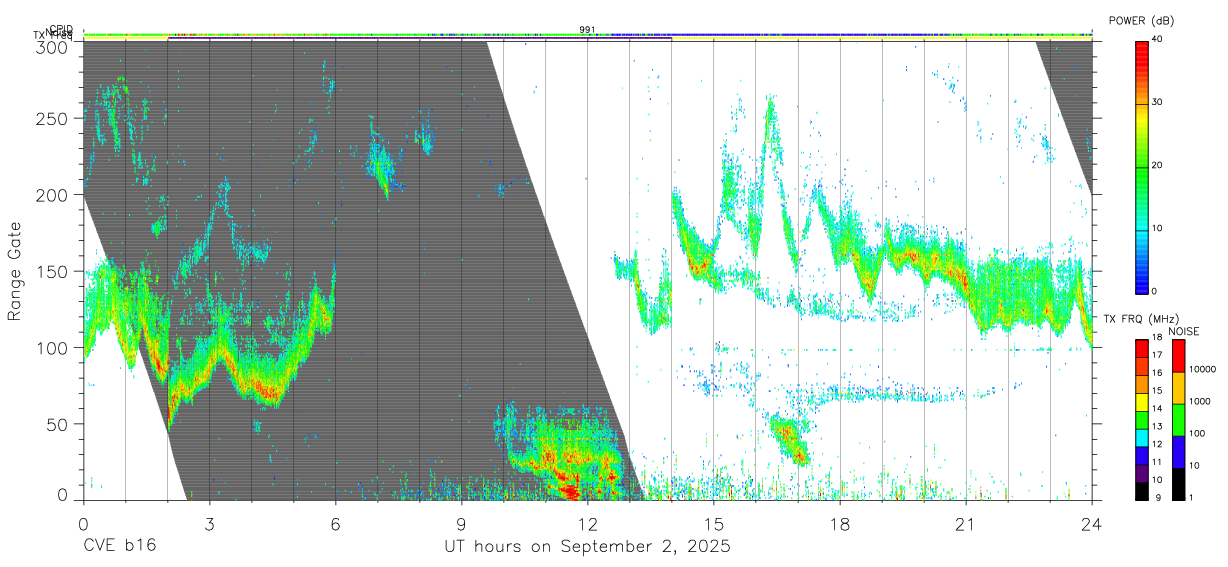Click the 991 CPID value above the plot
This screenshot has height=567, width=1228.
(x=587, y=30)
